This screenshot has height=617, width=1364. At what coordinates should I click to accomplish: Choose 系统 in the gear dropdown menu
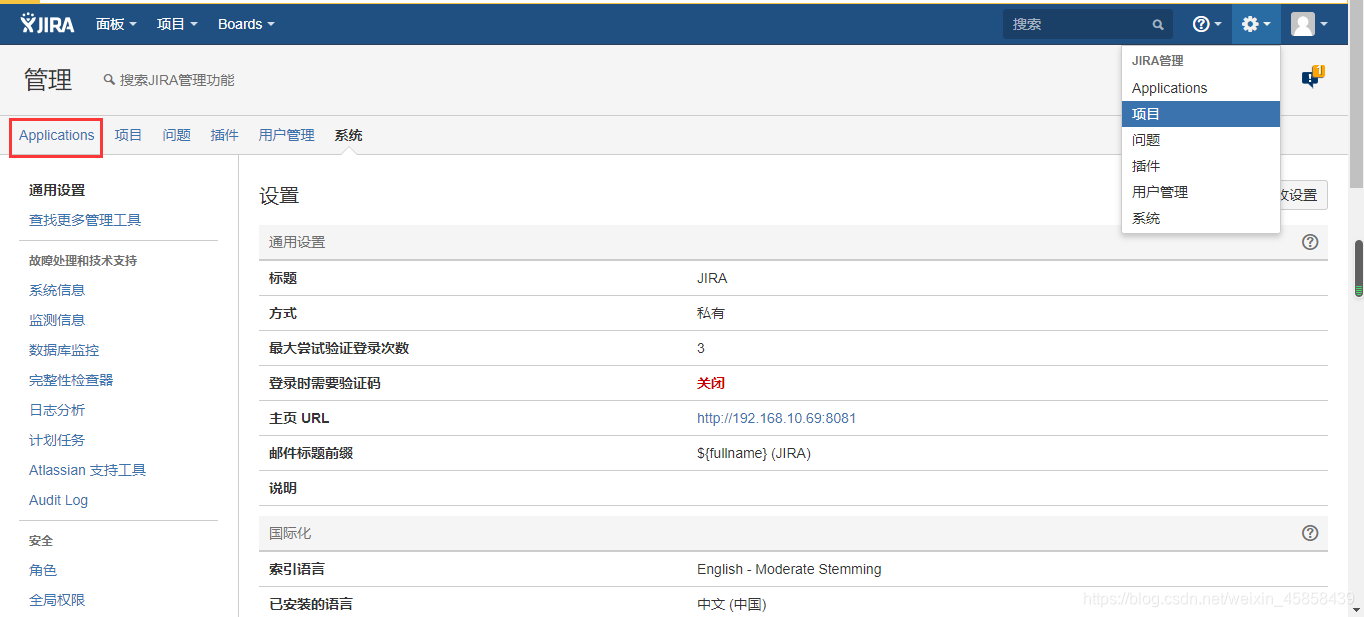pyautogui.click(x=1201, y=218)
